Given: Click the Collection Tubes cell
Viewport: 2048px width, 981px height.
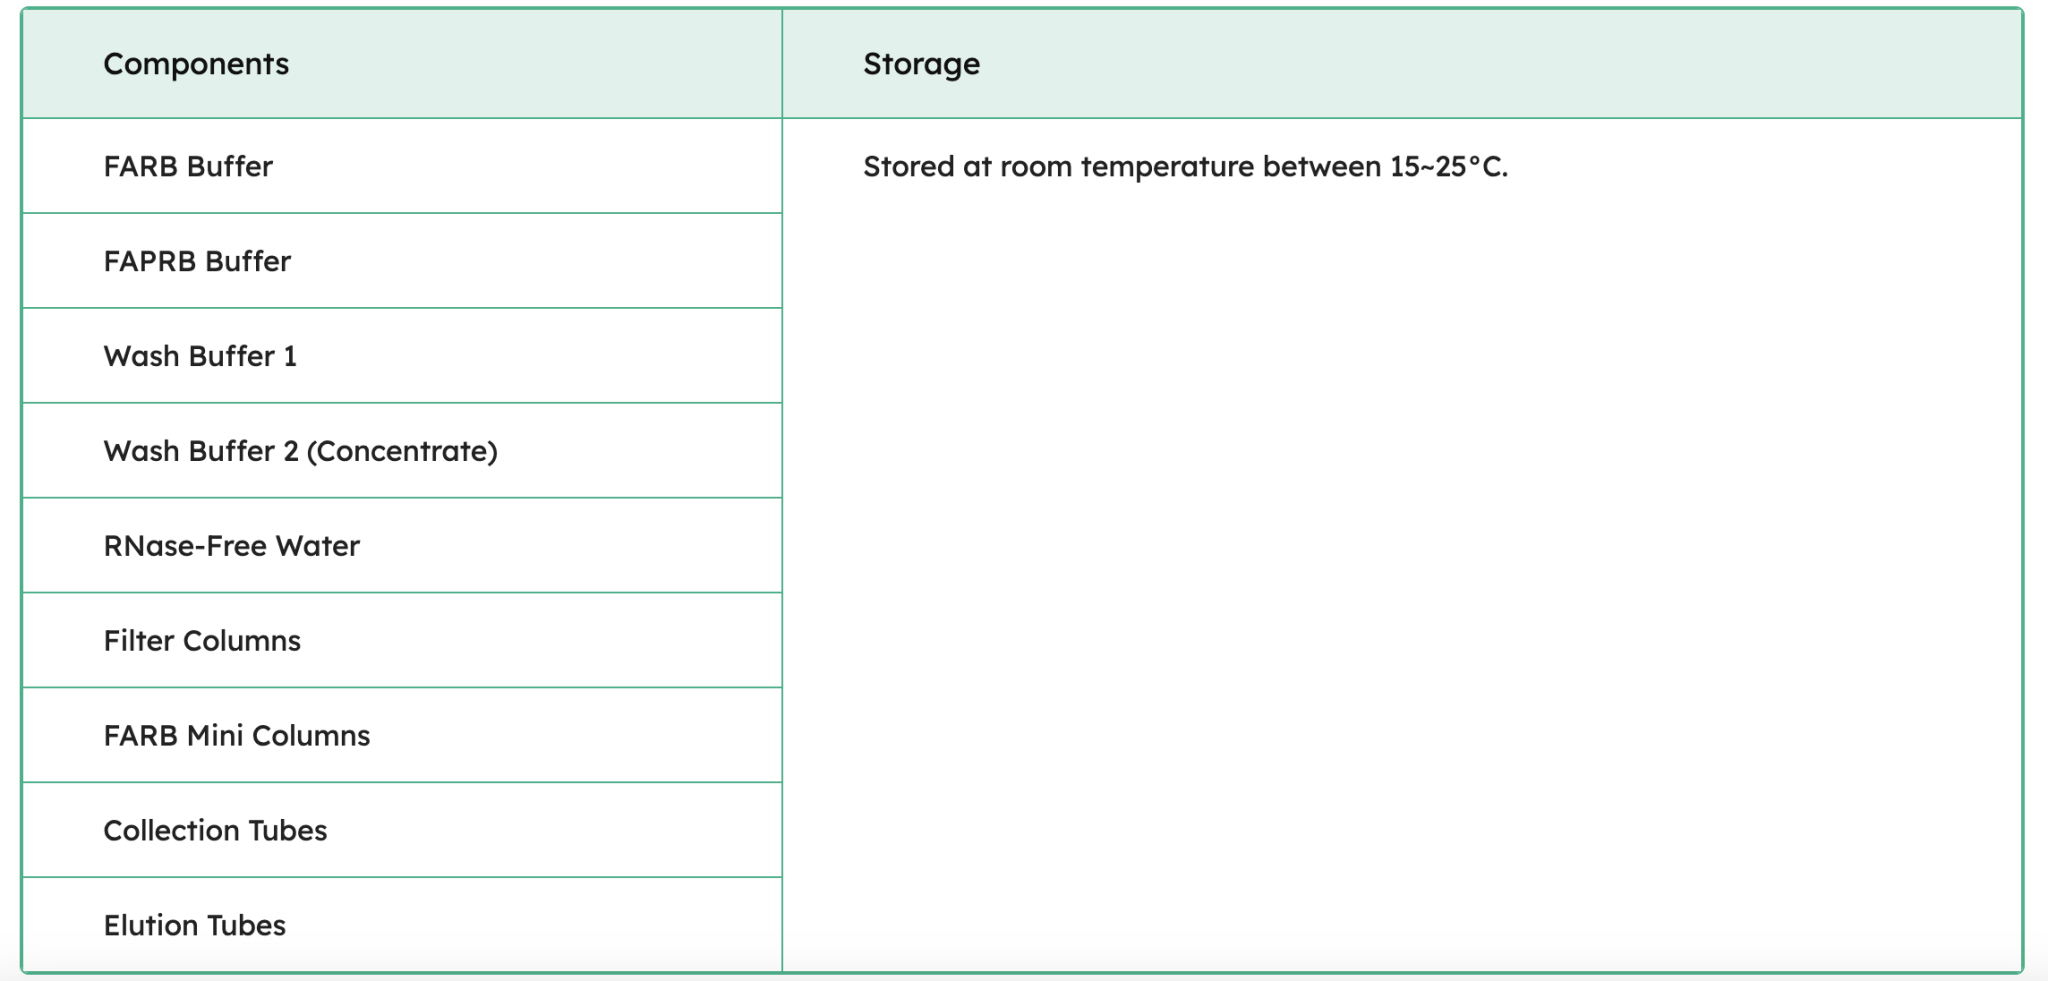Looking at the screenshot, I should (215, 831).
